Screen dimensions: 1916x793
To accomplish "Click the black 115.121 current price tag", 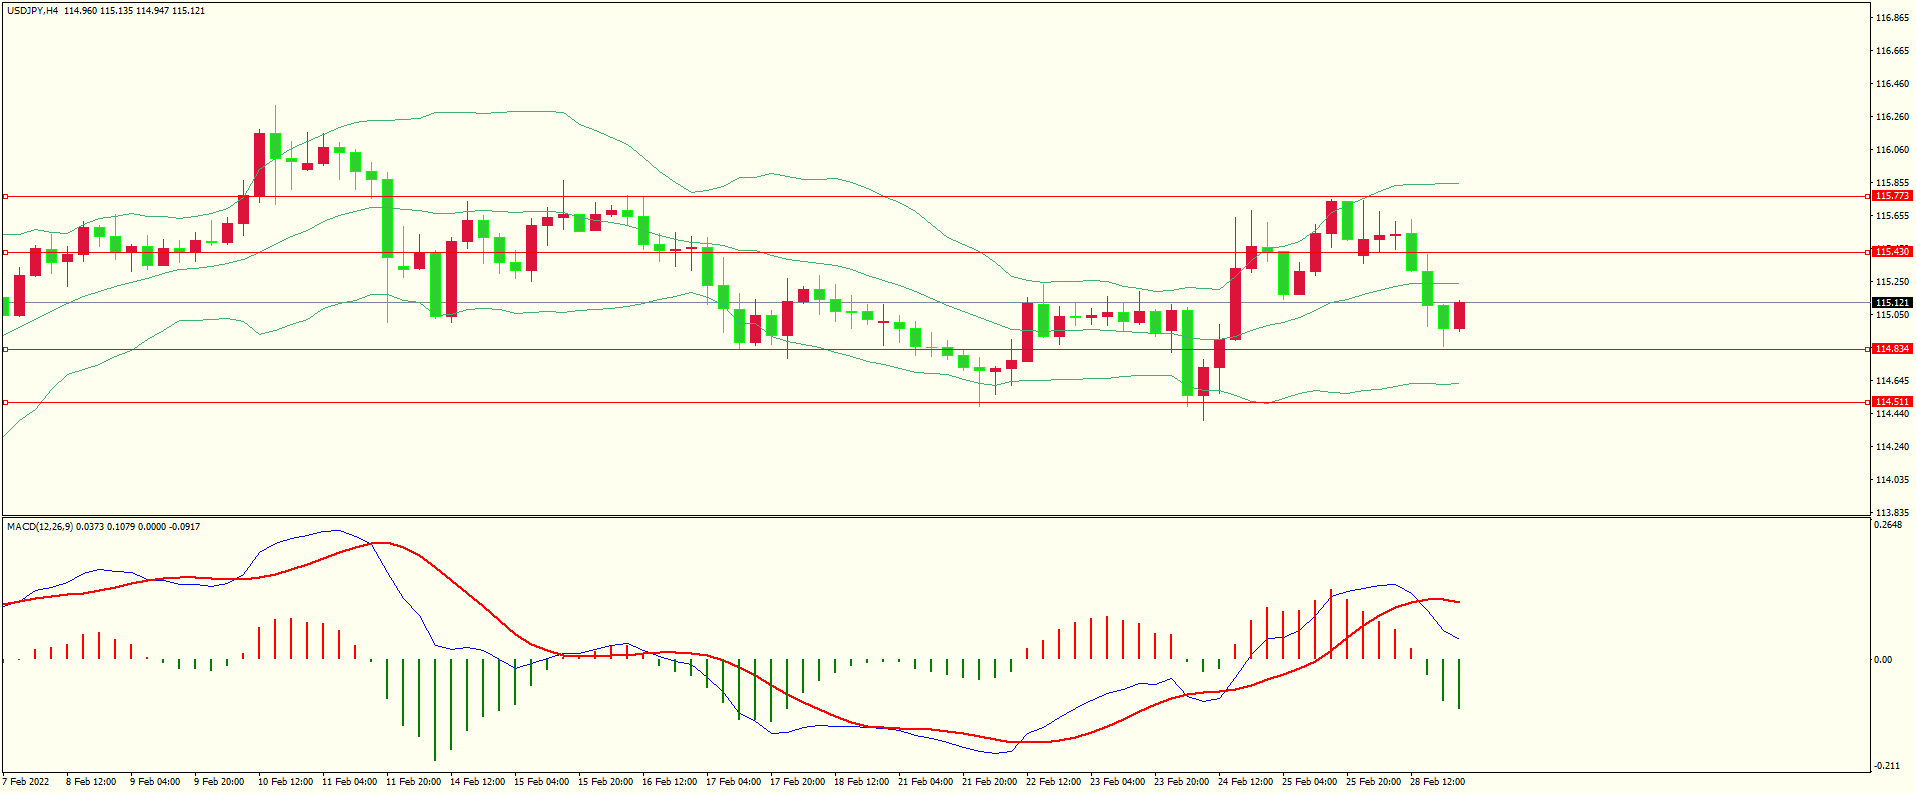I will (x=1892, y=303).
